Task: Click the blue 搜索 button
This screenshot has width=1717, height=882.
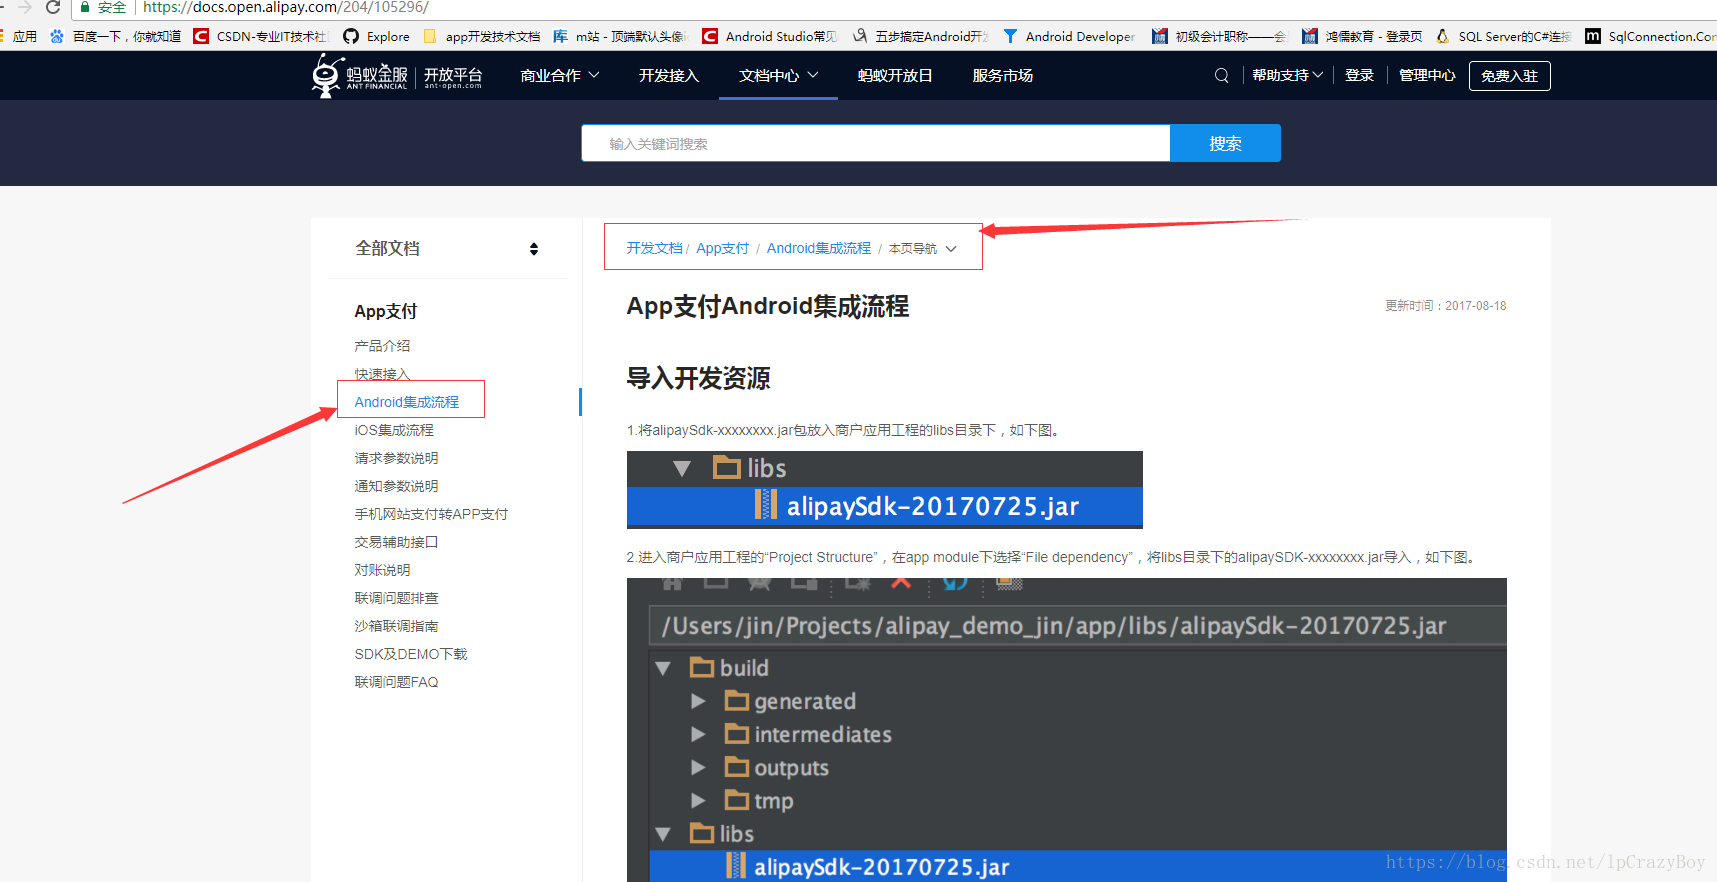Action: (1225, 143)
